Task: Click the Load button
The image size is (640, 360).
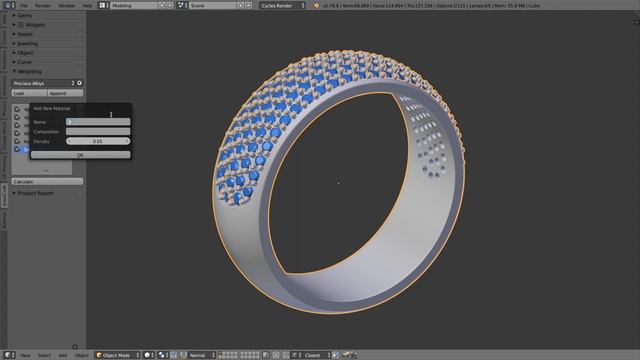Action: 29,93
